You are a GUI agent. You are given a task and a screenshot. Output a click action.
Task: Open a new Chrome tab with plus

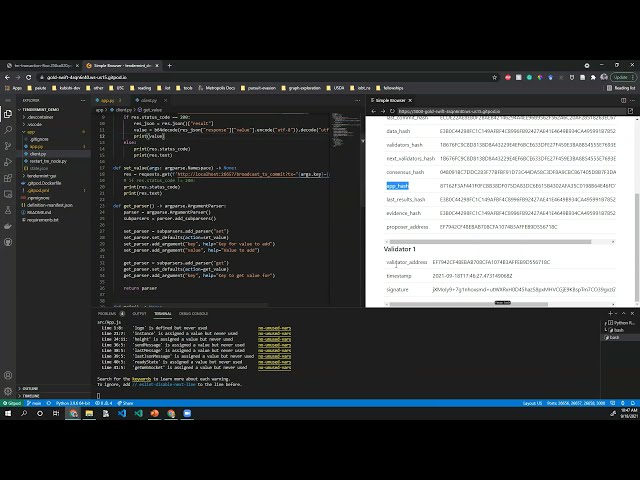click(x=169, y=65)
